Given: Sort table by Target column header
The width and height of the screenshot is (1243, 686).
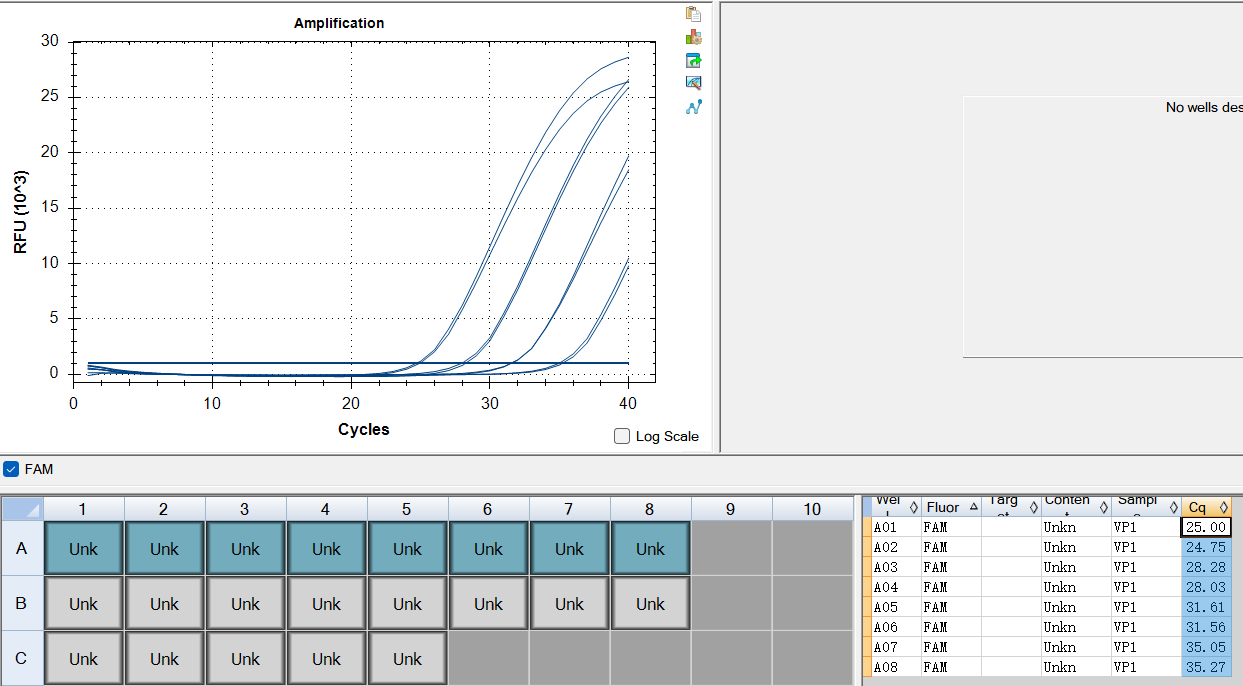Looking at the screenshot, I should [x=1011, y=507].
